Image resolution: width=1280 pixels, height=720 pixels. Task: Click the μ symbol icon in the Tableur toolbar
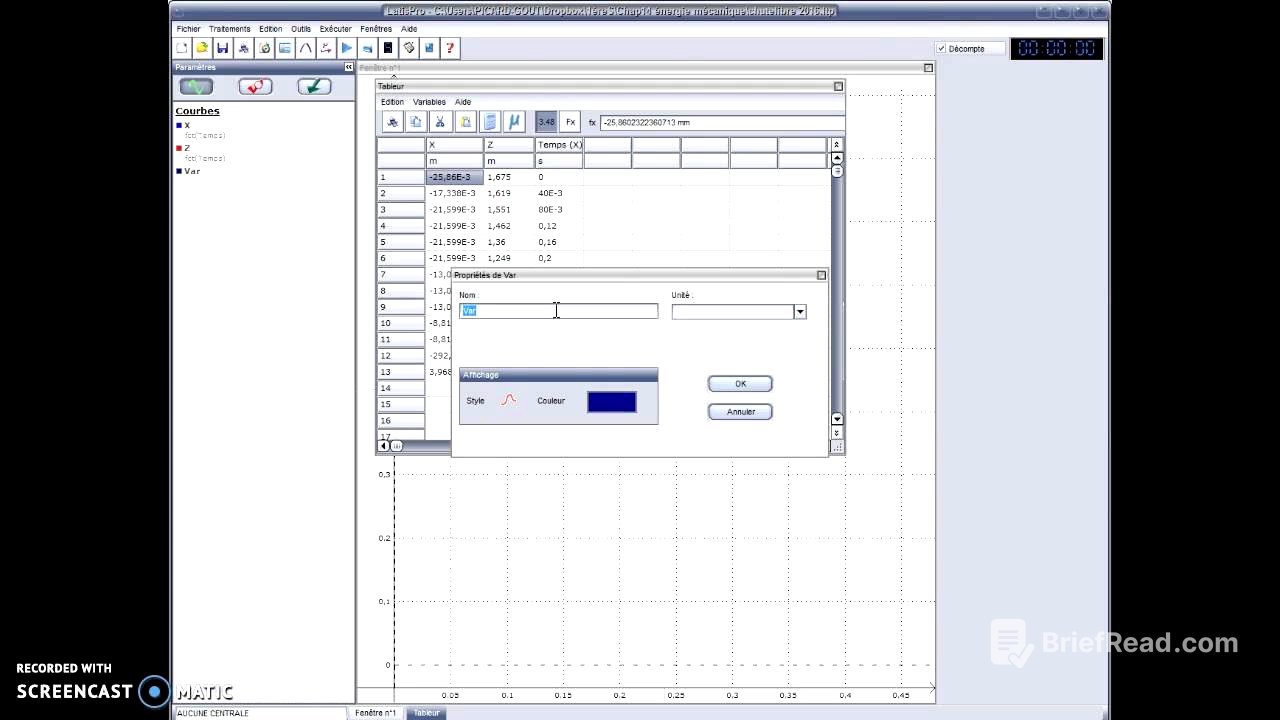[514, 122]
